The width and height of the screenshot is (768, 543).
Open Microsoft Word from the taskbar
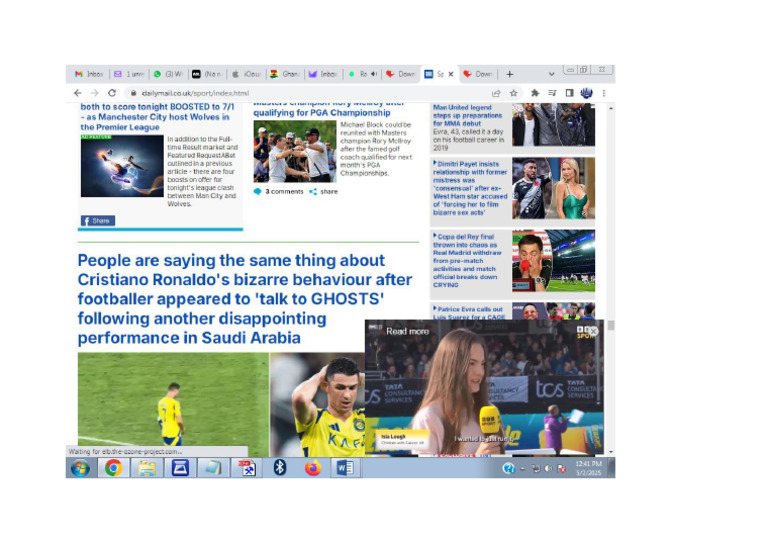pyautogui.click(x=345, y=469)
